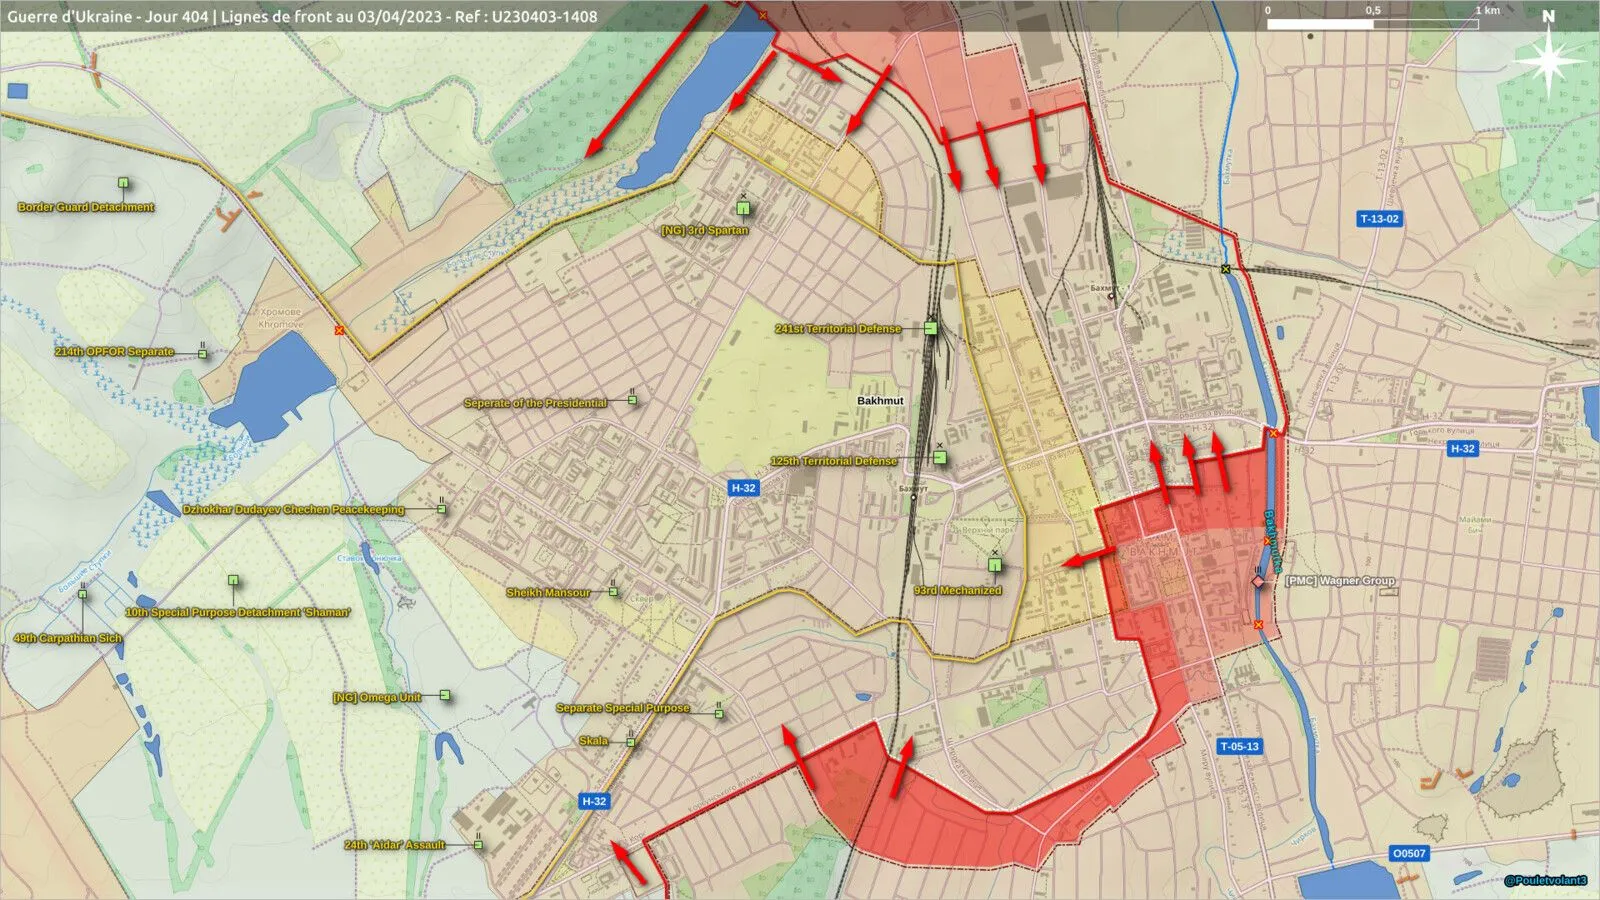The width and height of the screenshot is (1600, 900).
Task: Click the [NG] Omega Unit marker square
Action: click(445, 695)
